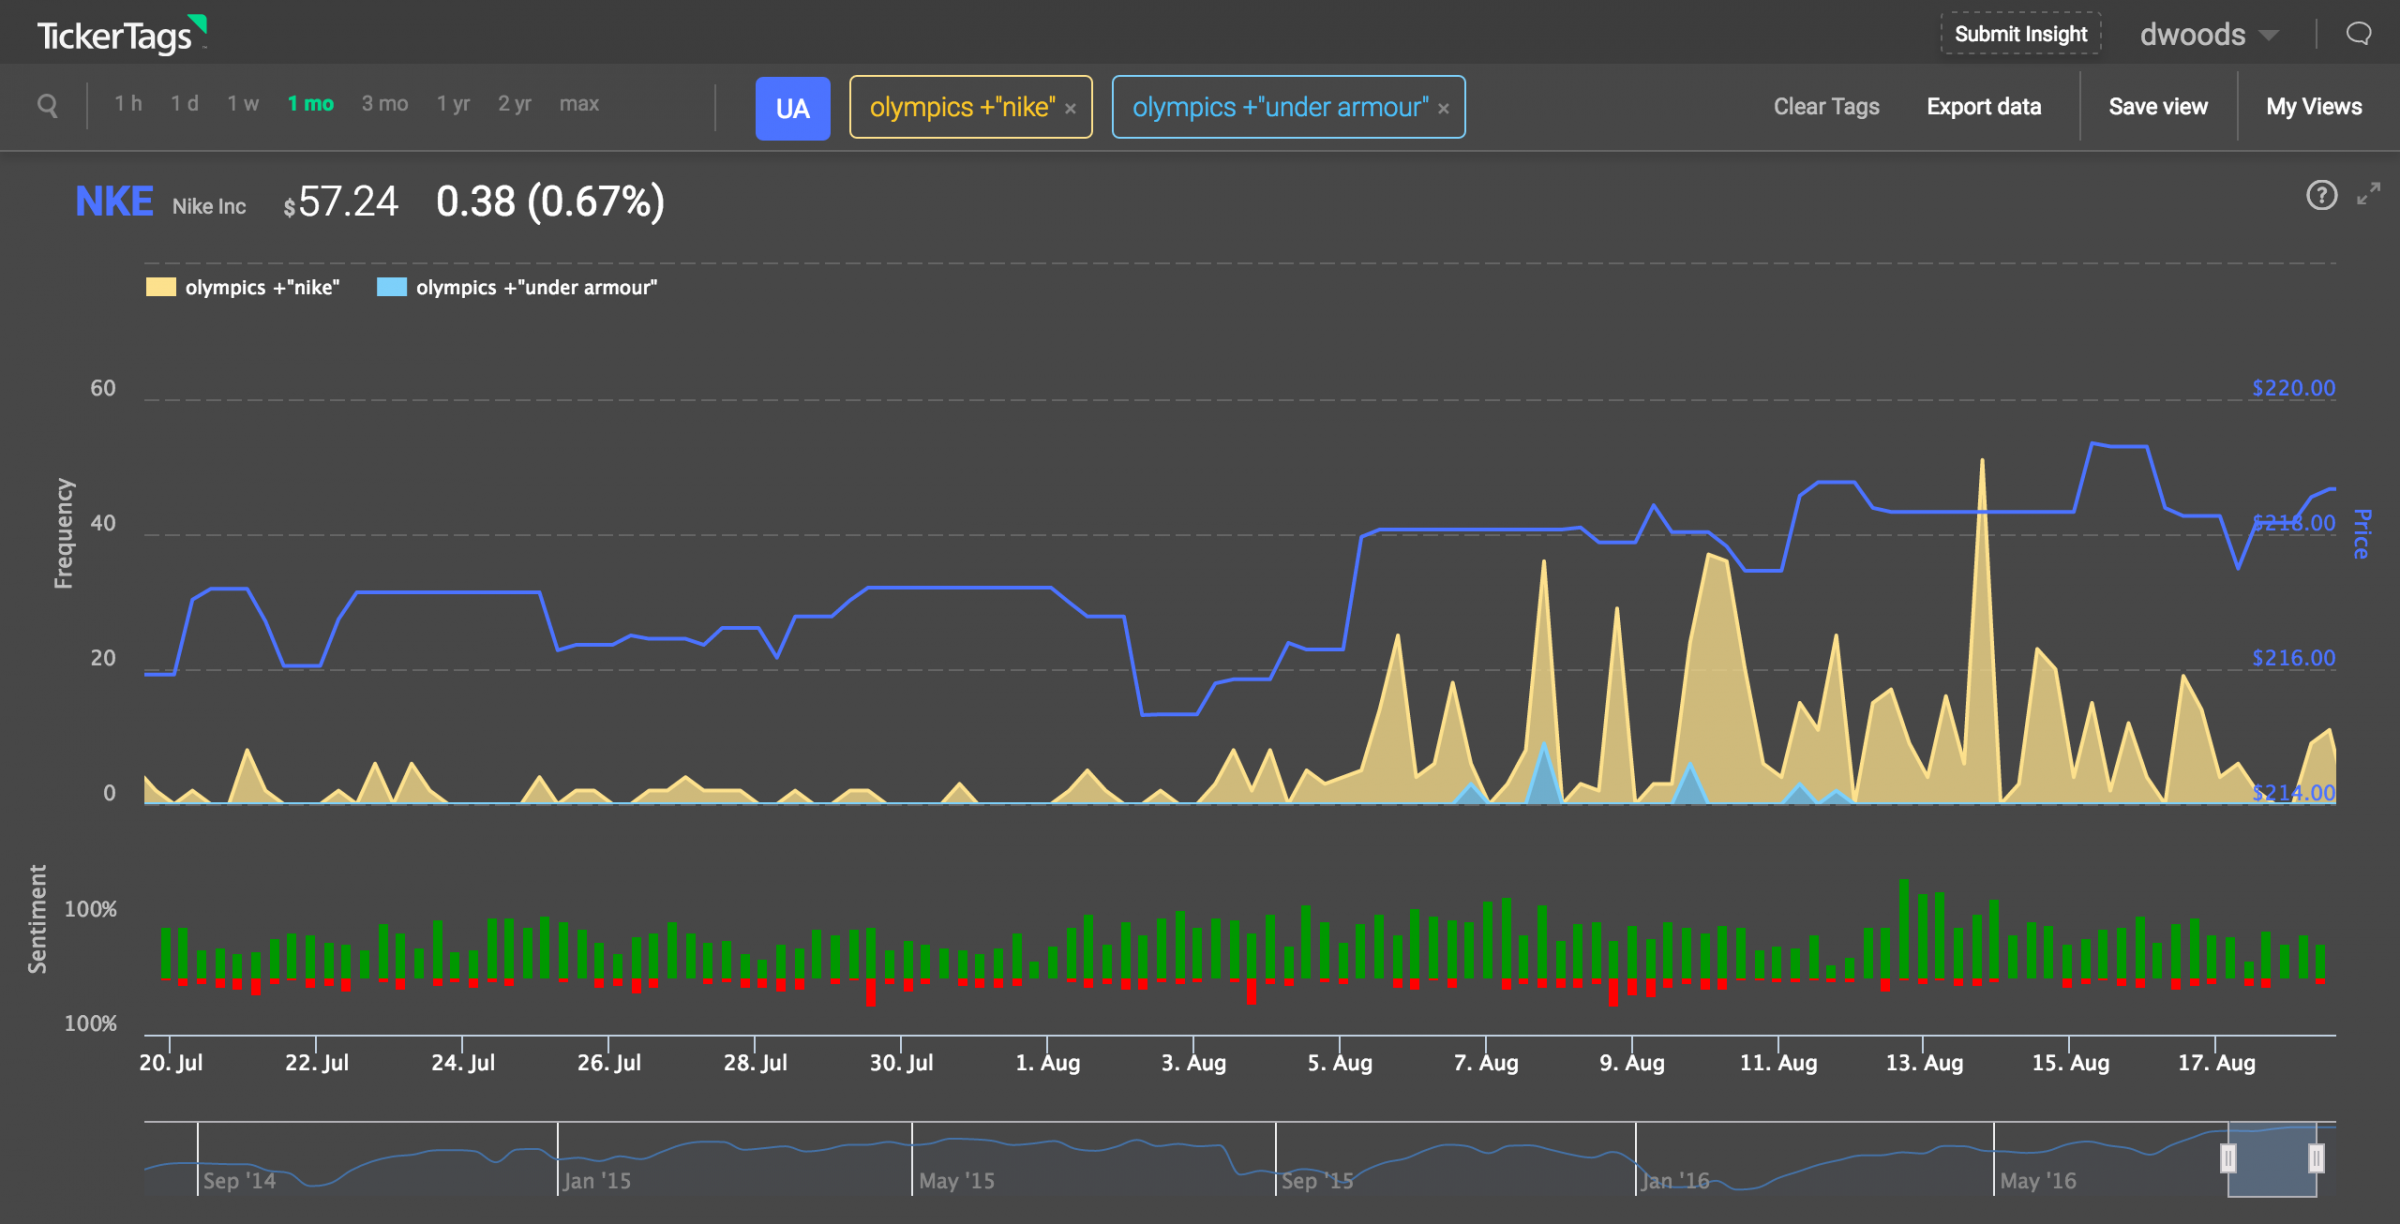The image size is (2400, 1224).
Task: Click Export data
Action: click(x=1984, y=107)
